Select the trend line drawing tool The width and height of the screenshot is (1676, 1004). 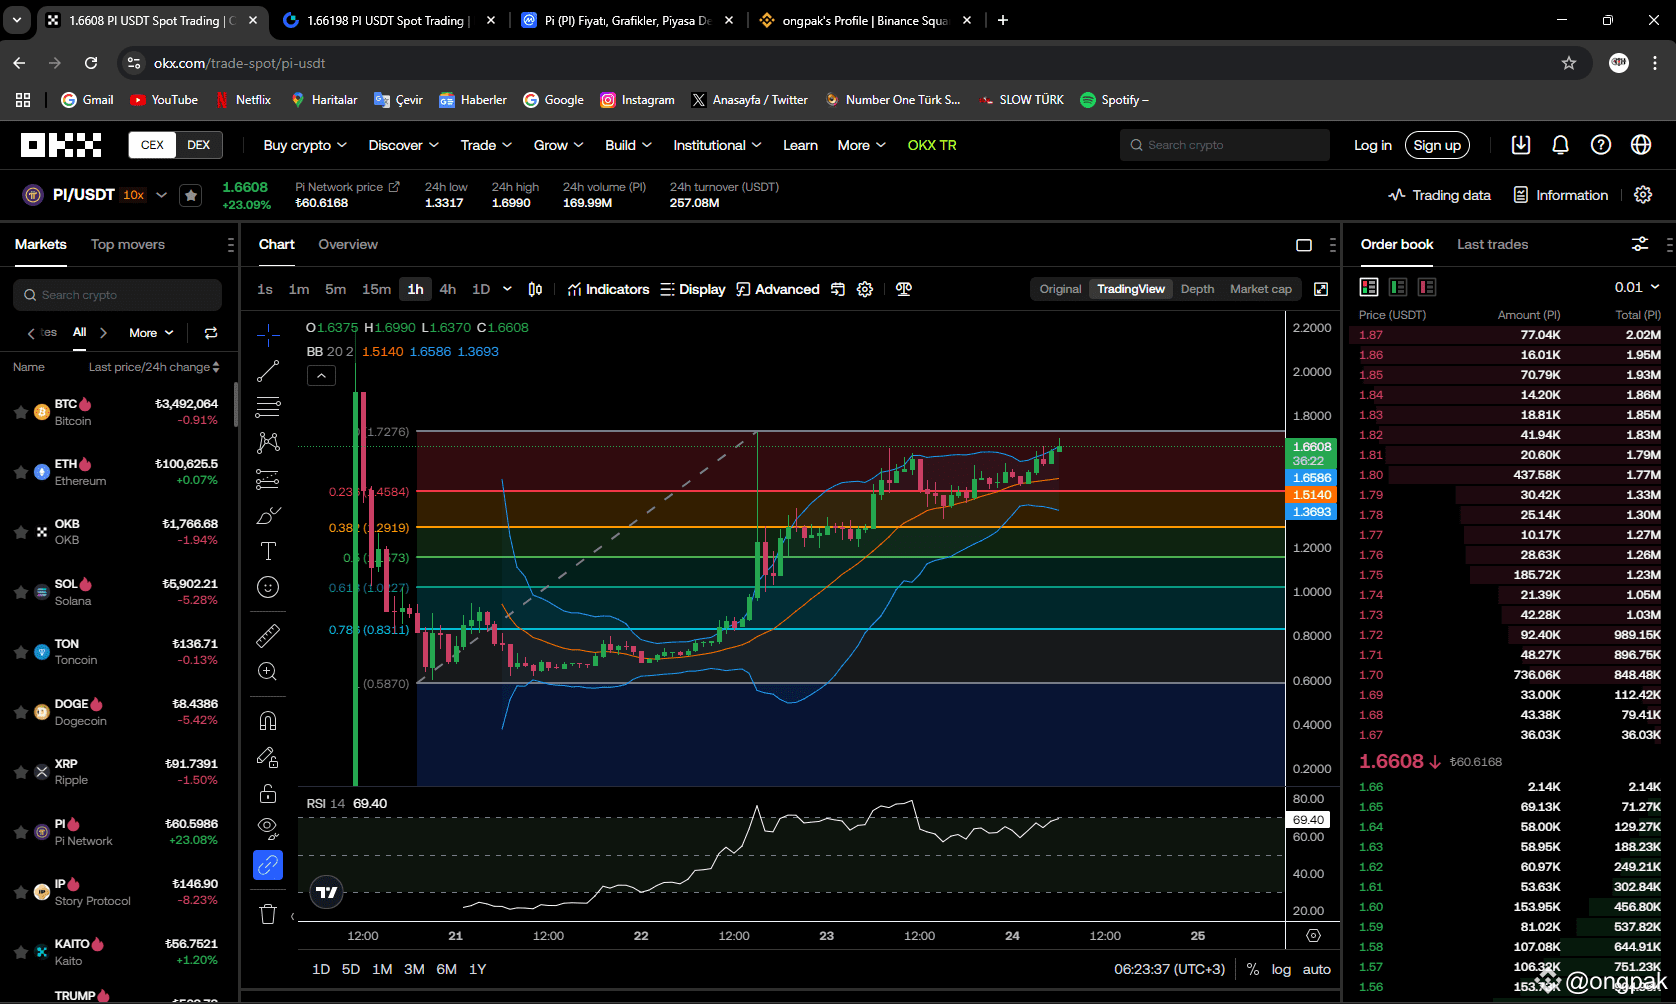tap(268, 371)
